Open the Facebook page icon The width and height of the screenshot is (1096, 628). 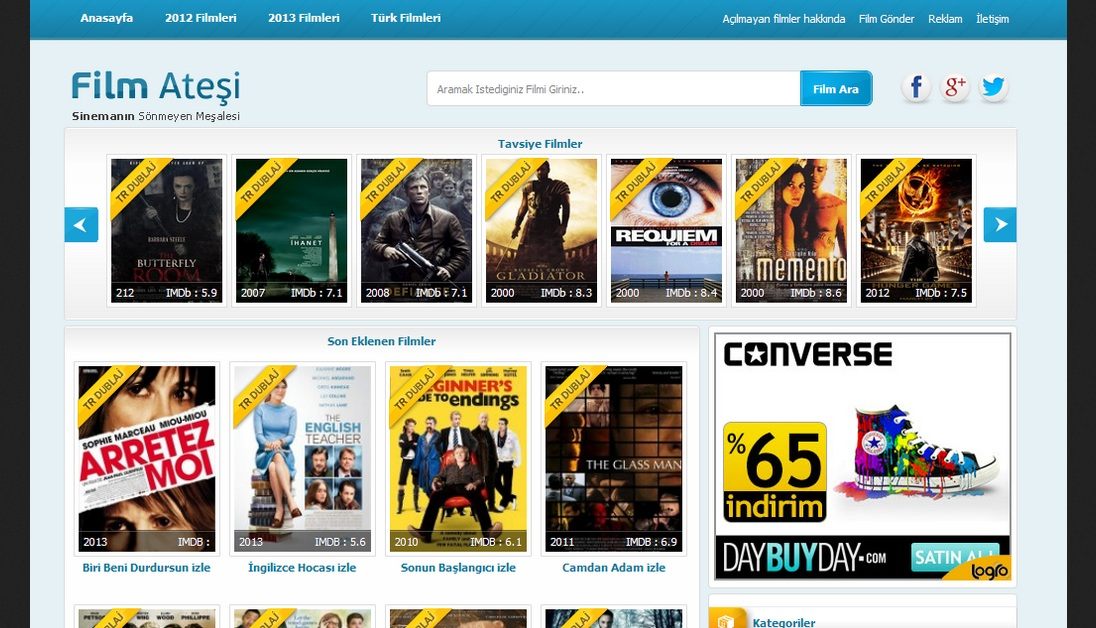click(x=916, y=88)
